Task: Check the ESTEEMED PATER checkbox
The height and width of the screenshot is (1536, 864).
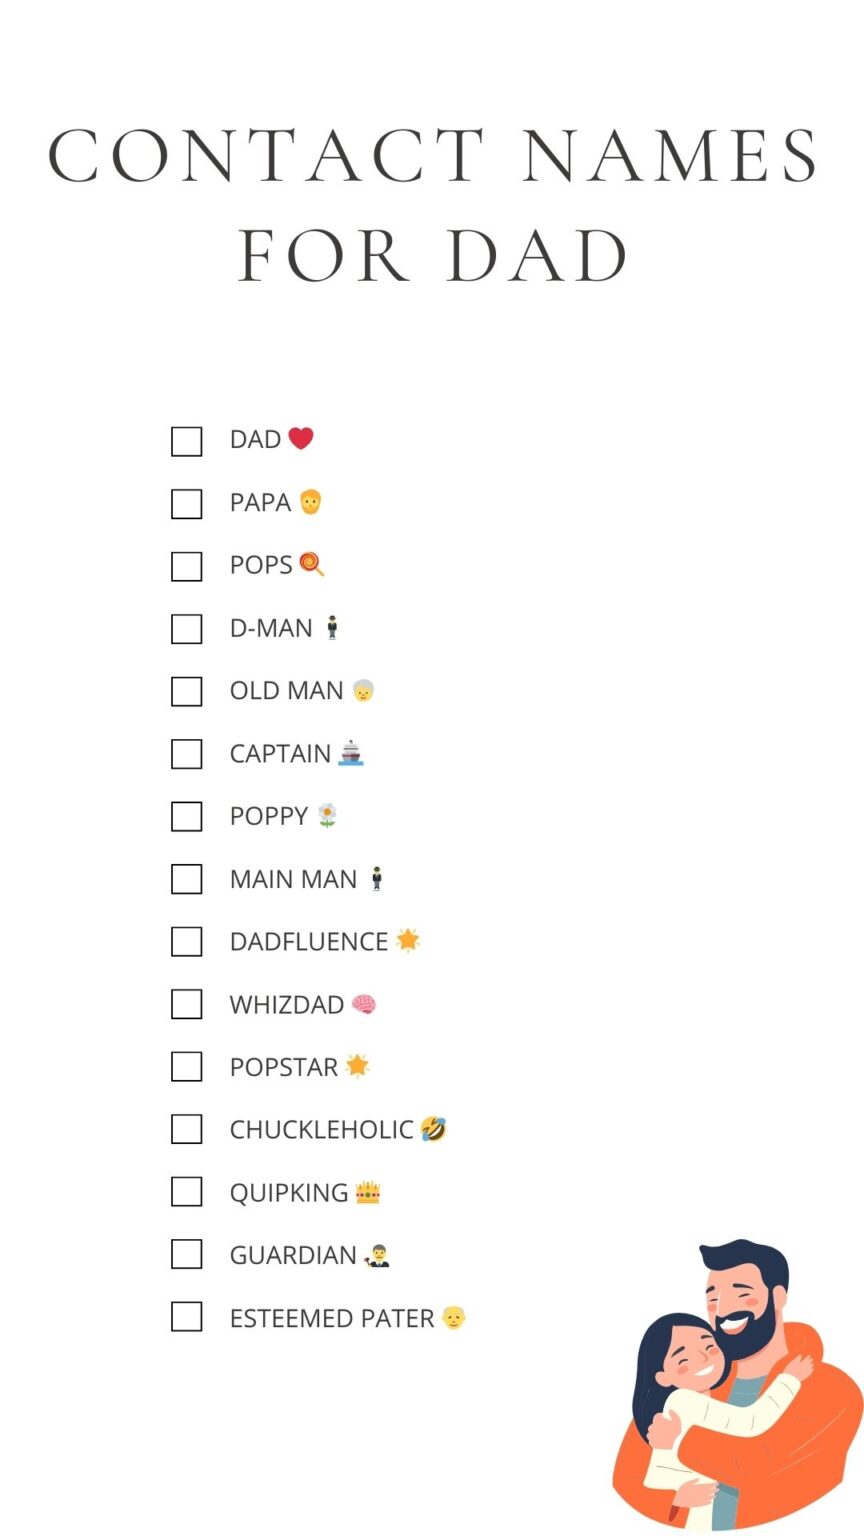Action: [187, 1317]
